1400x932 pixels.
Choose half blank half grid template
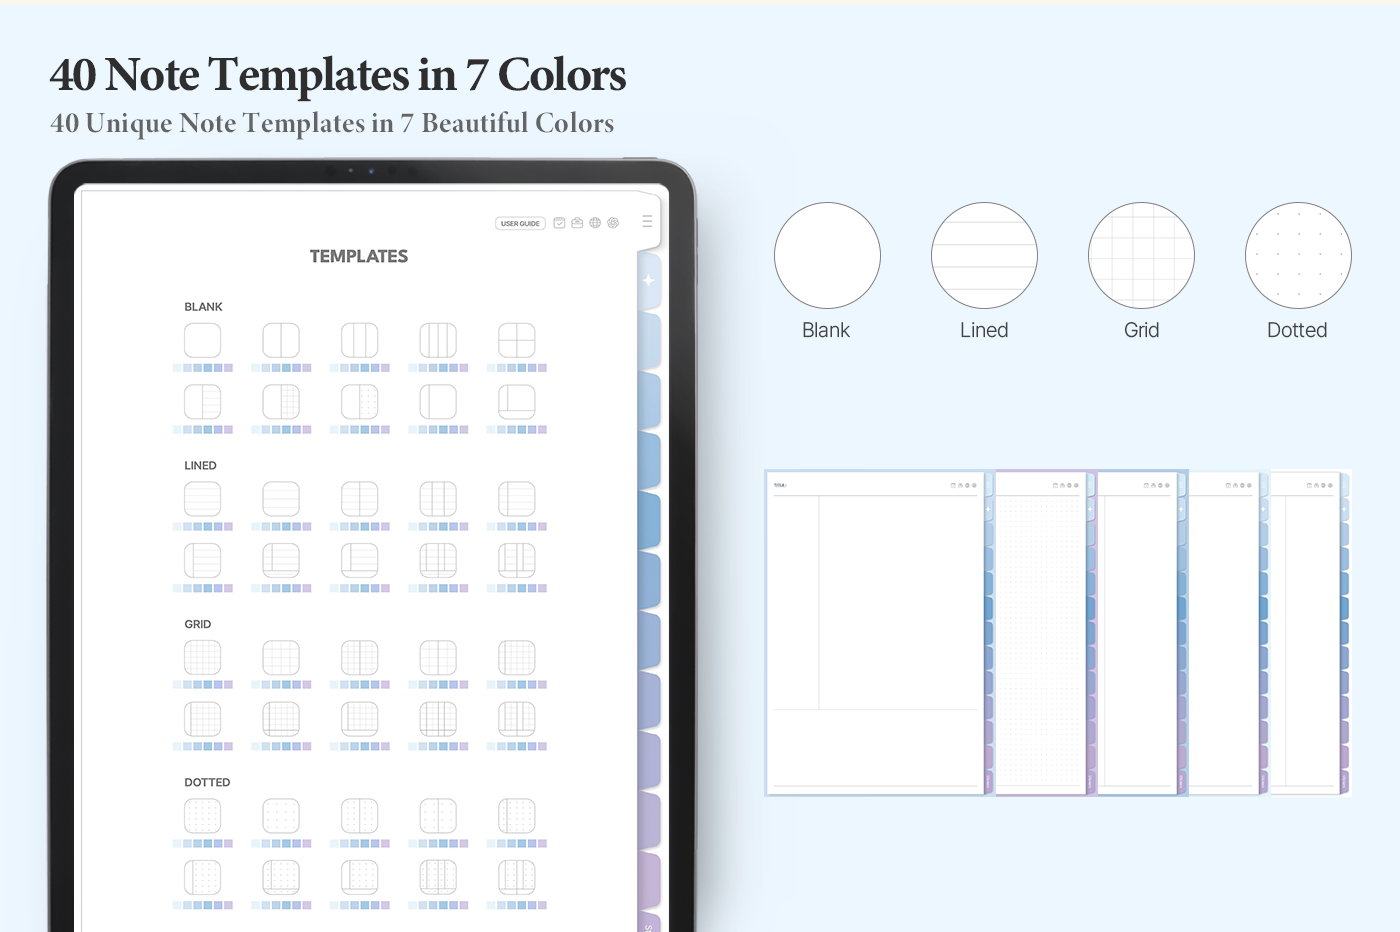(281, 402)
